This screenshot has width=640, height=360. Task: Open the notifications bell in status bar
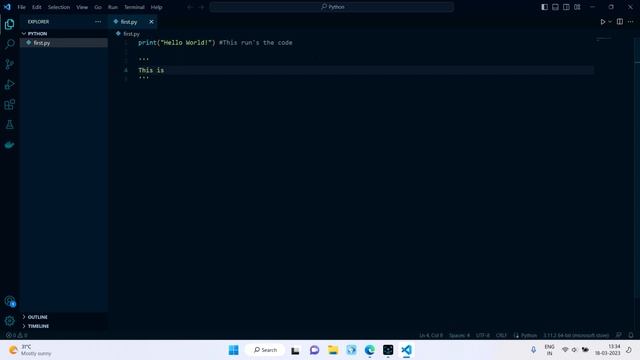coord(631,335)
